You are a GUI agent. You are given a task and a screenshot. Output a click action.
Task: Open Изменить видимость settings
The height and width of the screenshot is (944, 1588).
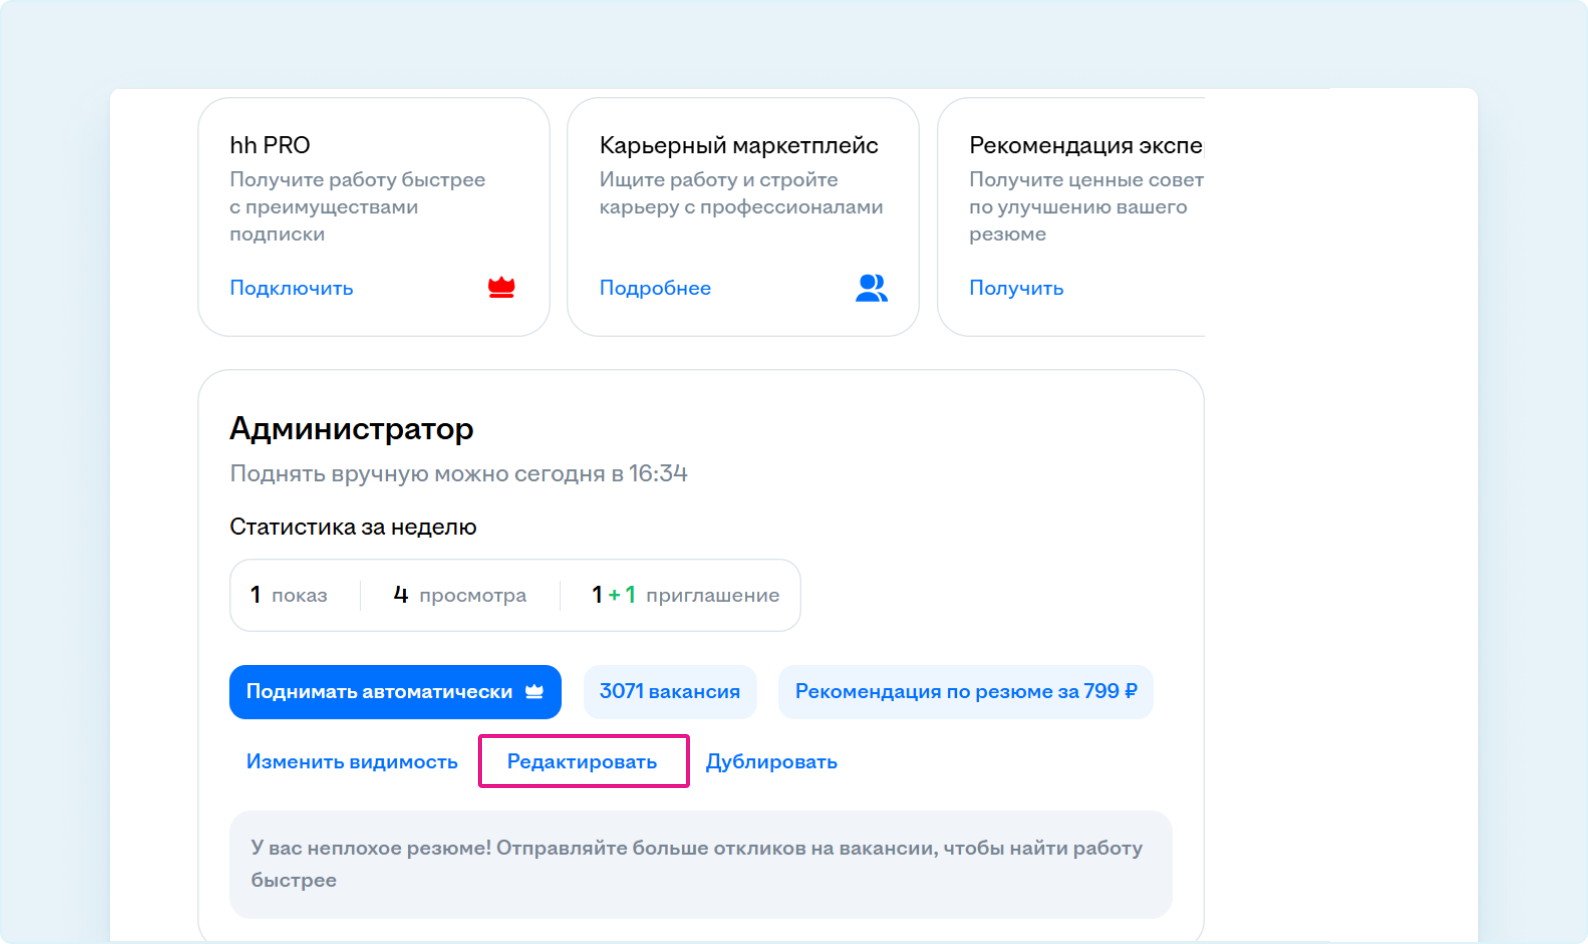(x=352, y=762)
